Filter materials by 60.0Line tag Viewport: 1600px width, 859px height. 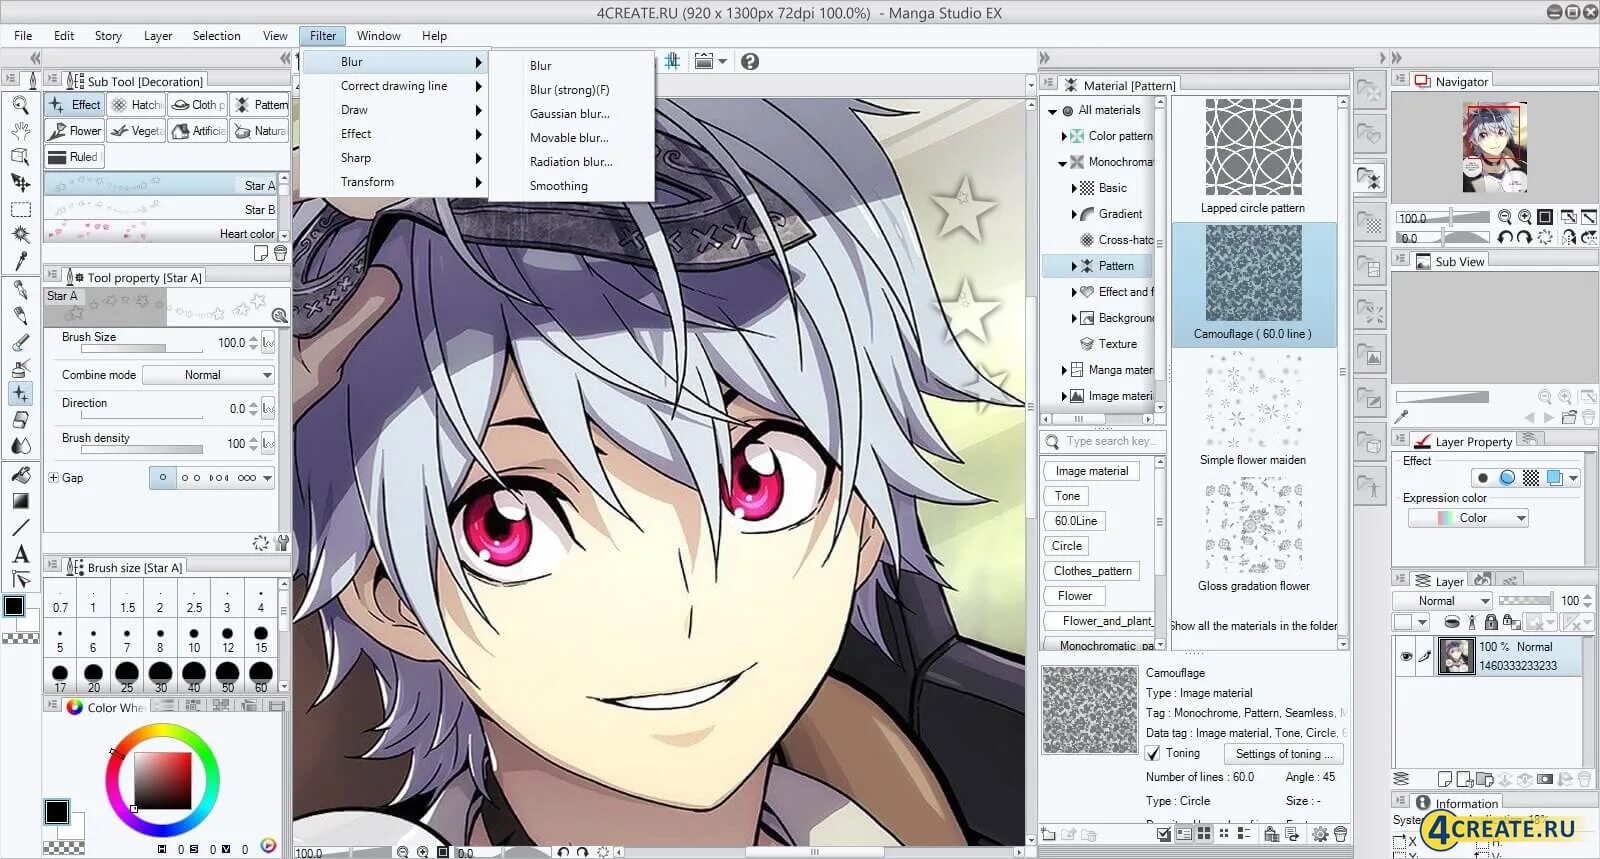1075,521
